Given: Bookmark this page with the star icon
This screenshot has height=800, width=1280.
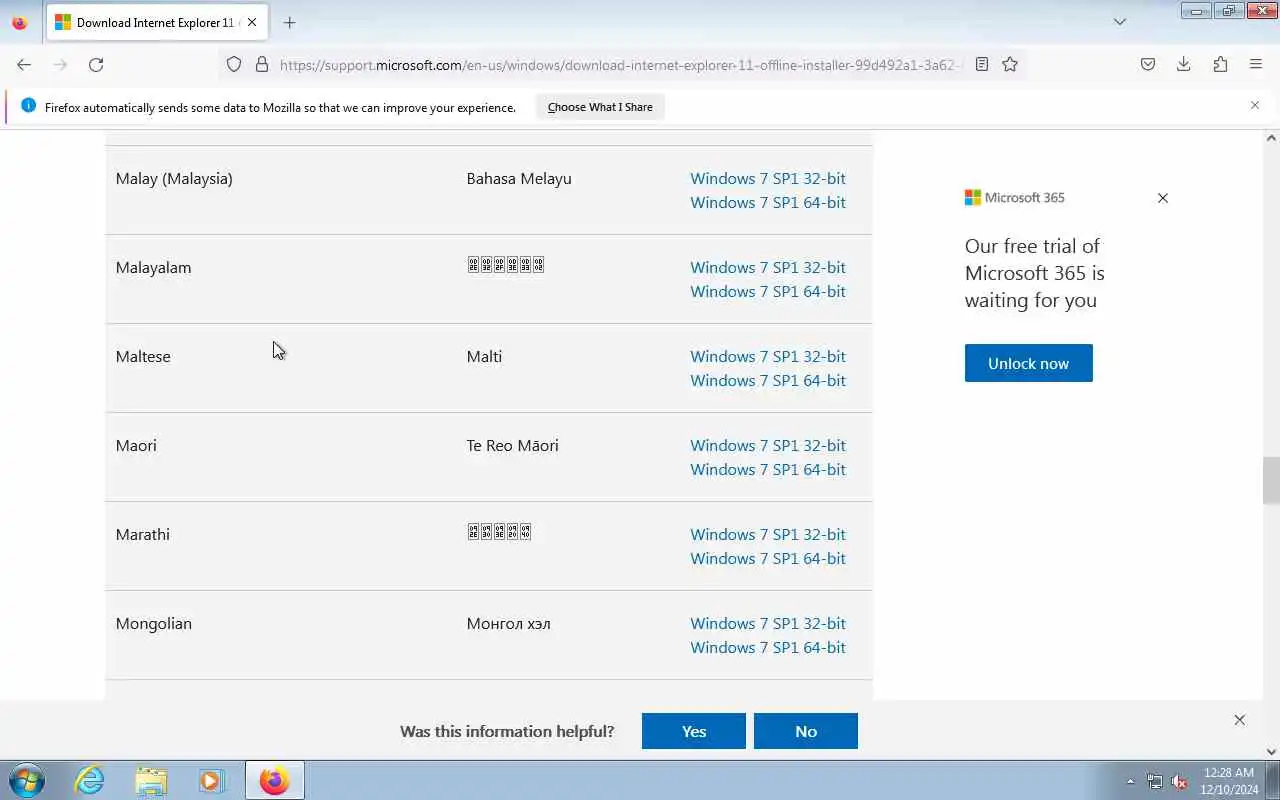Looking at the screenshot, I should (1010, 64).
